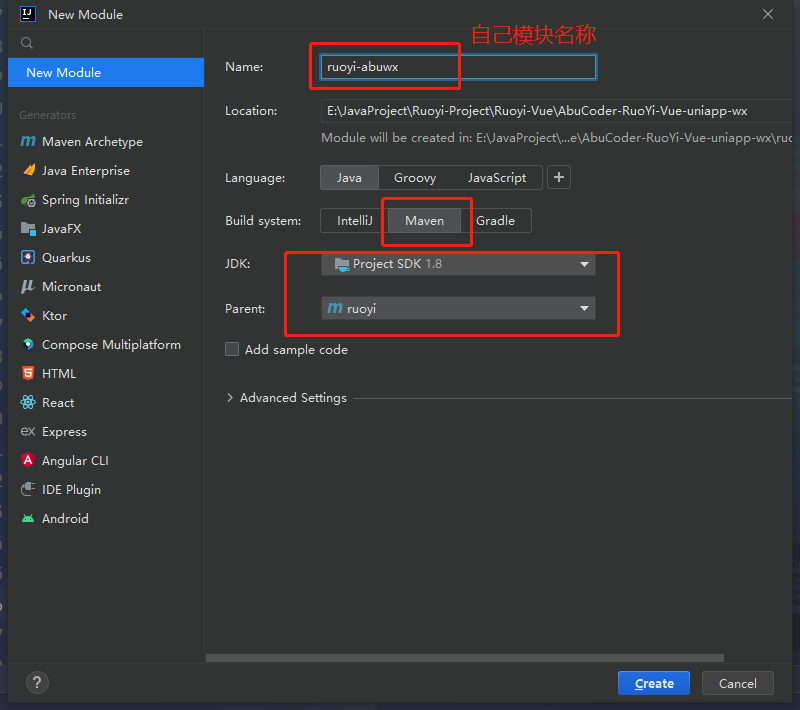
Task: Select the Java Enterprise generator
Action: pyautogui.click(x=106, y=170)
